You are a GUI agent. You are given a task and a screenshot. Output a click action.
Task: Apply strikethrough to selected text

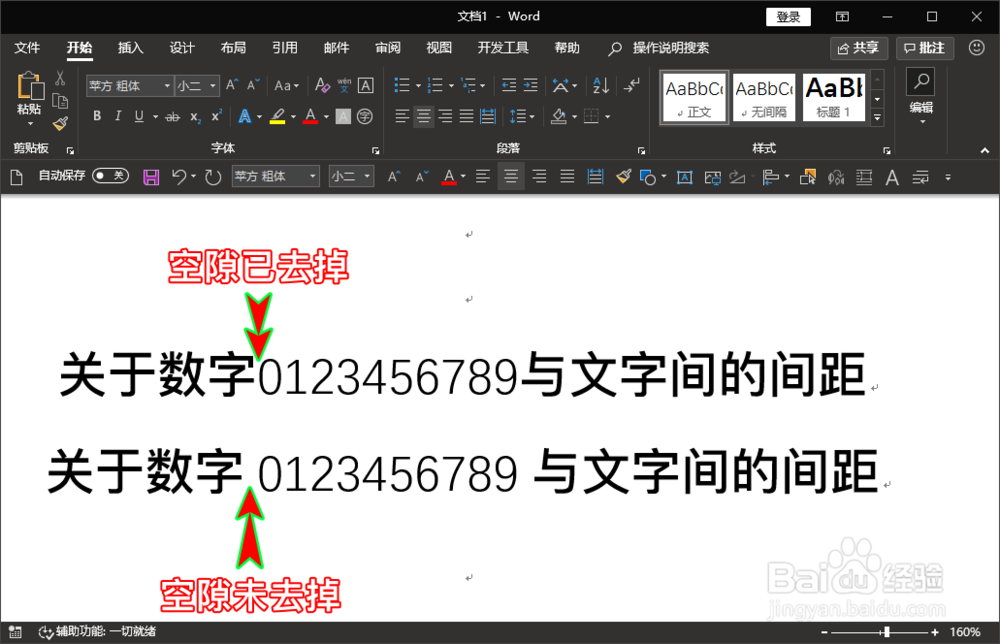click(172, 116)
